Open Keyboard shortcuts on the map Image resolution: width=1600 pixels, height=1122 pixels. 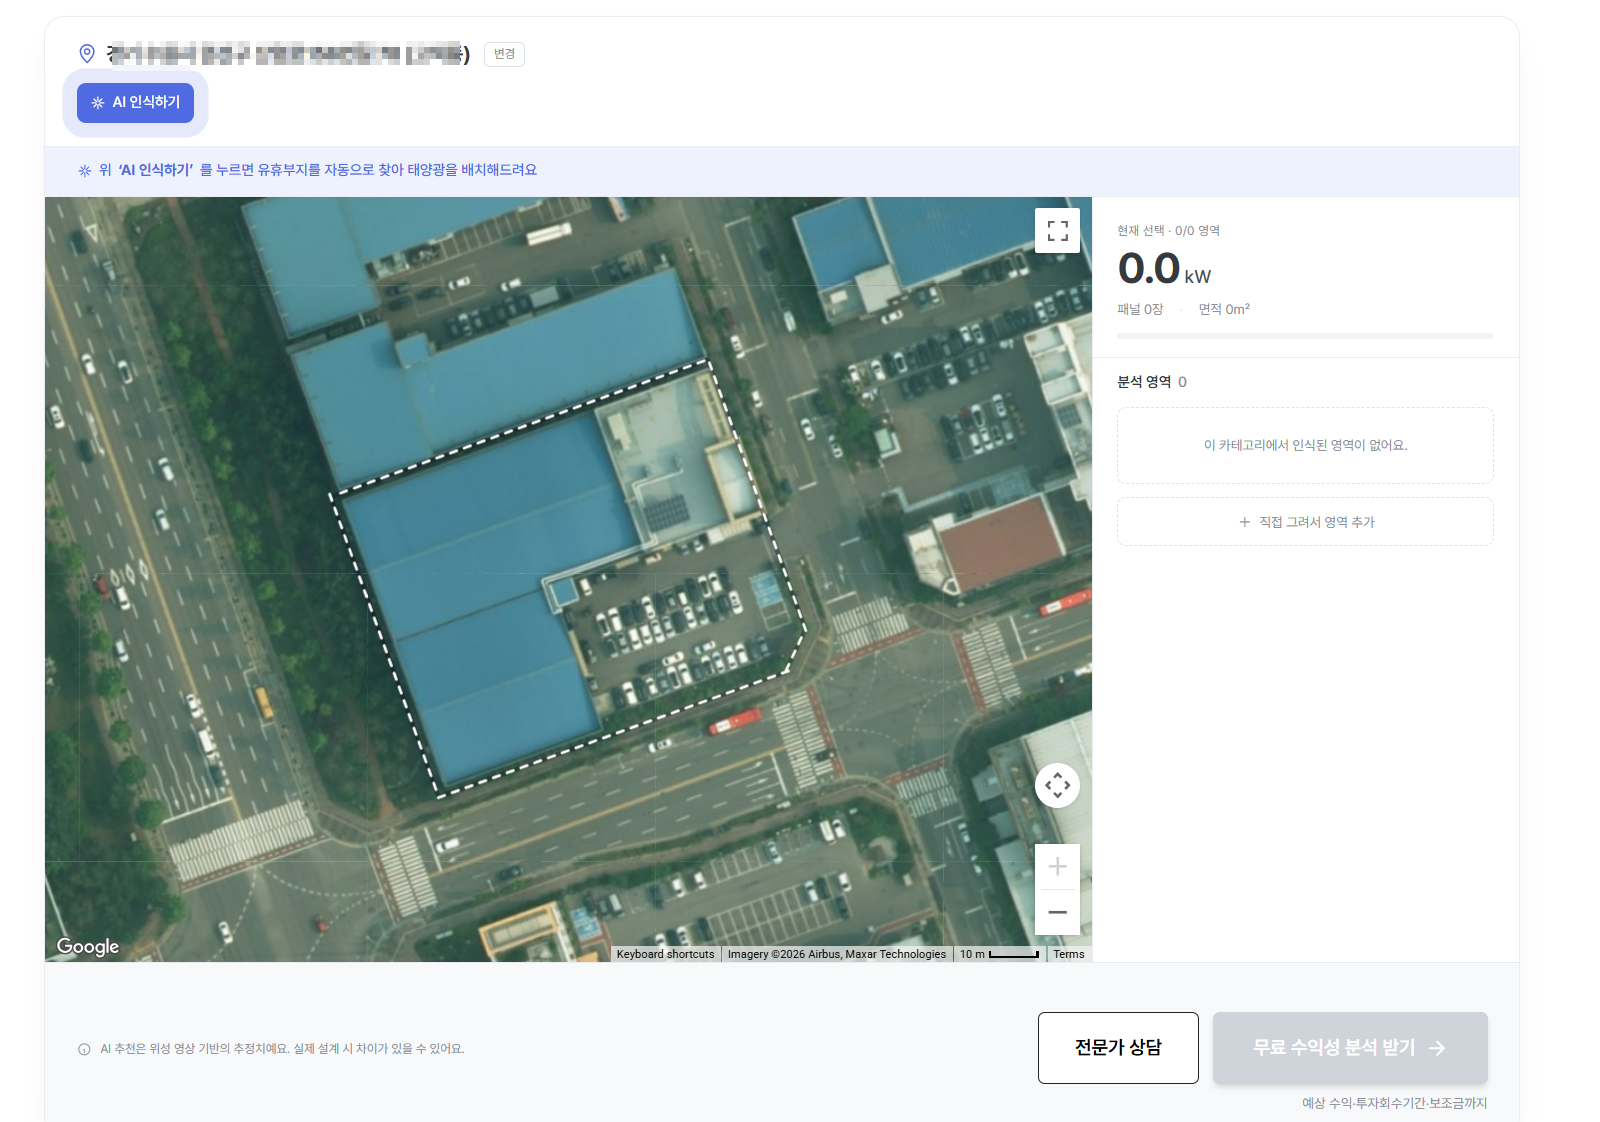tap(665, 954)
